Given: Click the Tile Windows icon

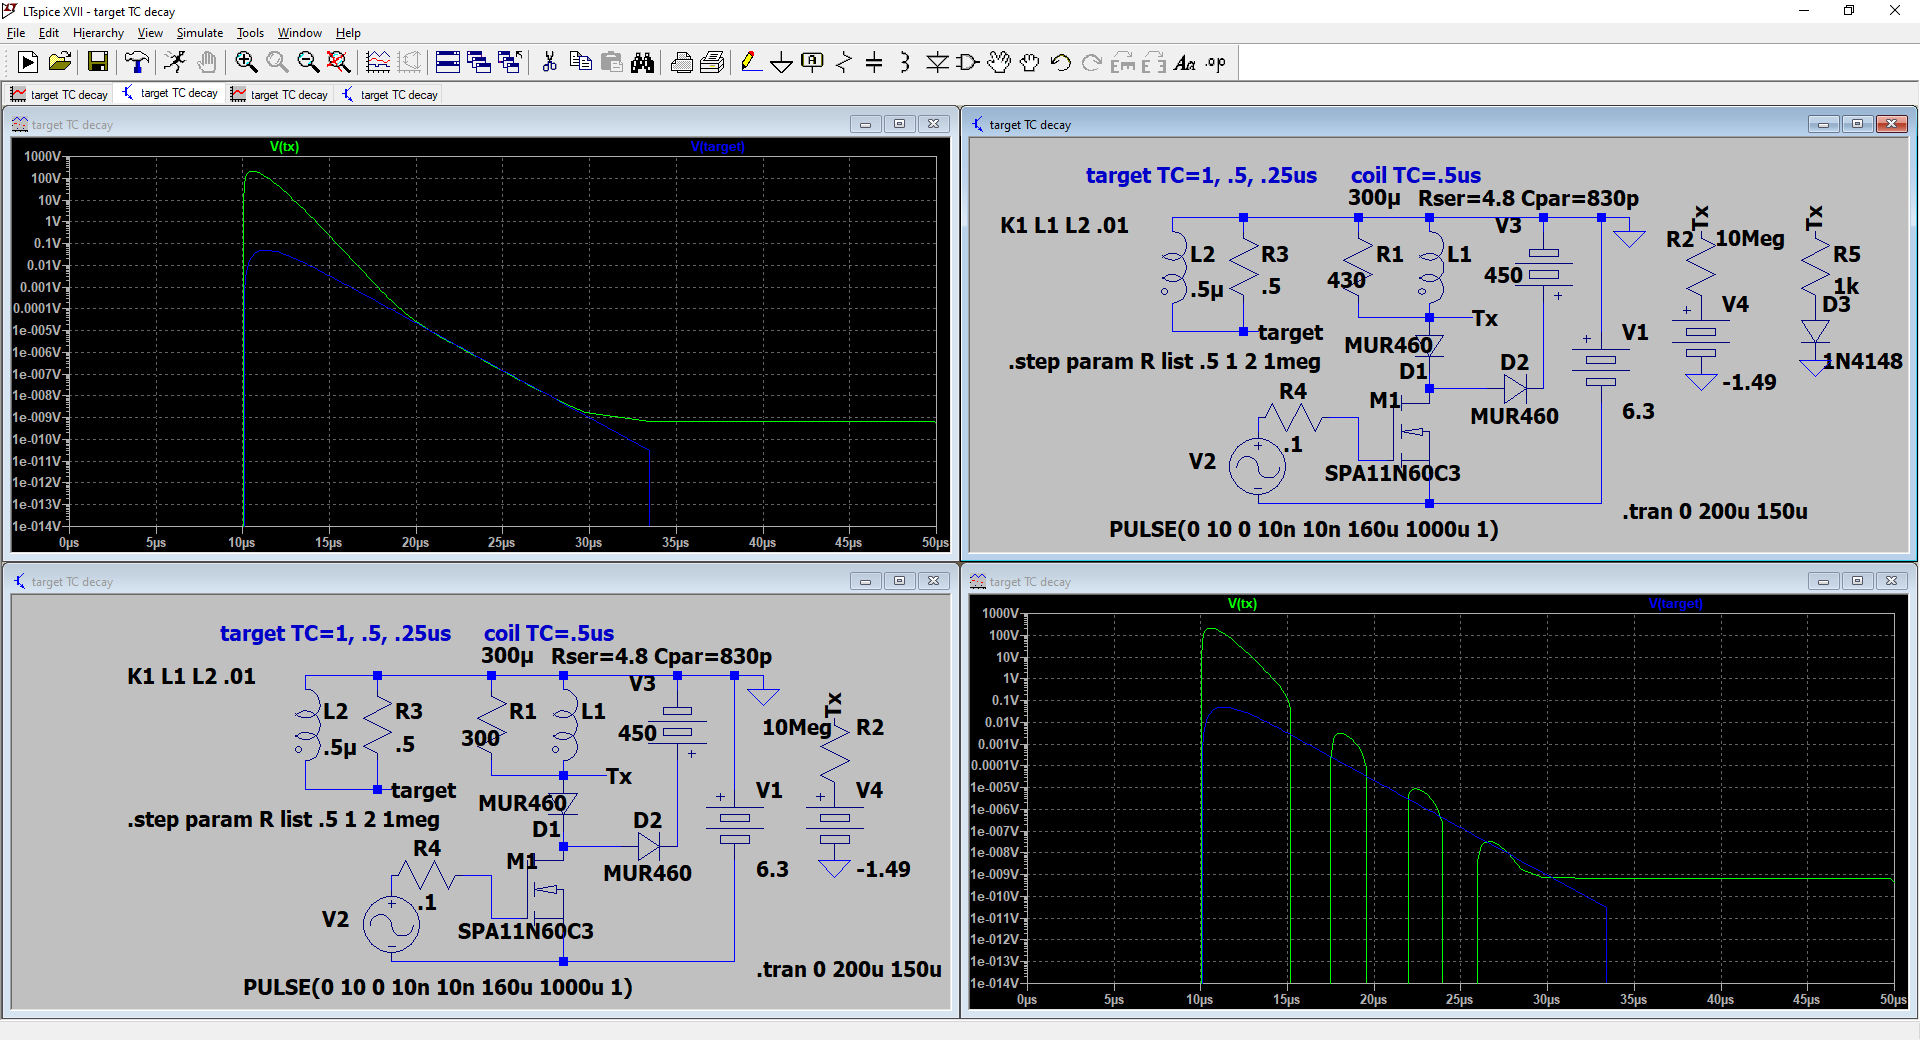Looking at the screenshot, I should click(x=448, y=63).
